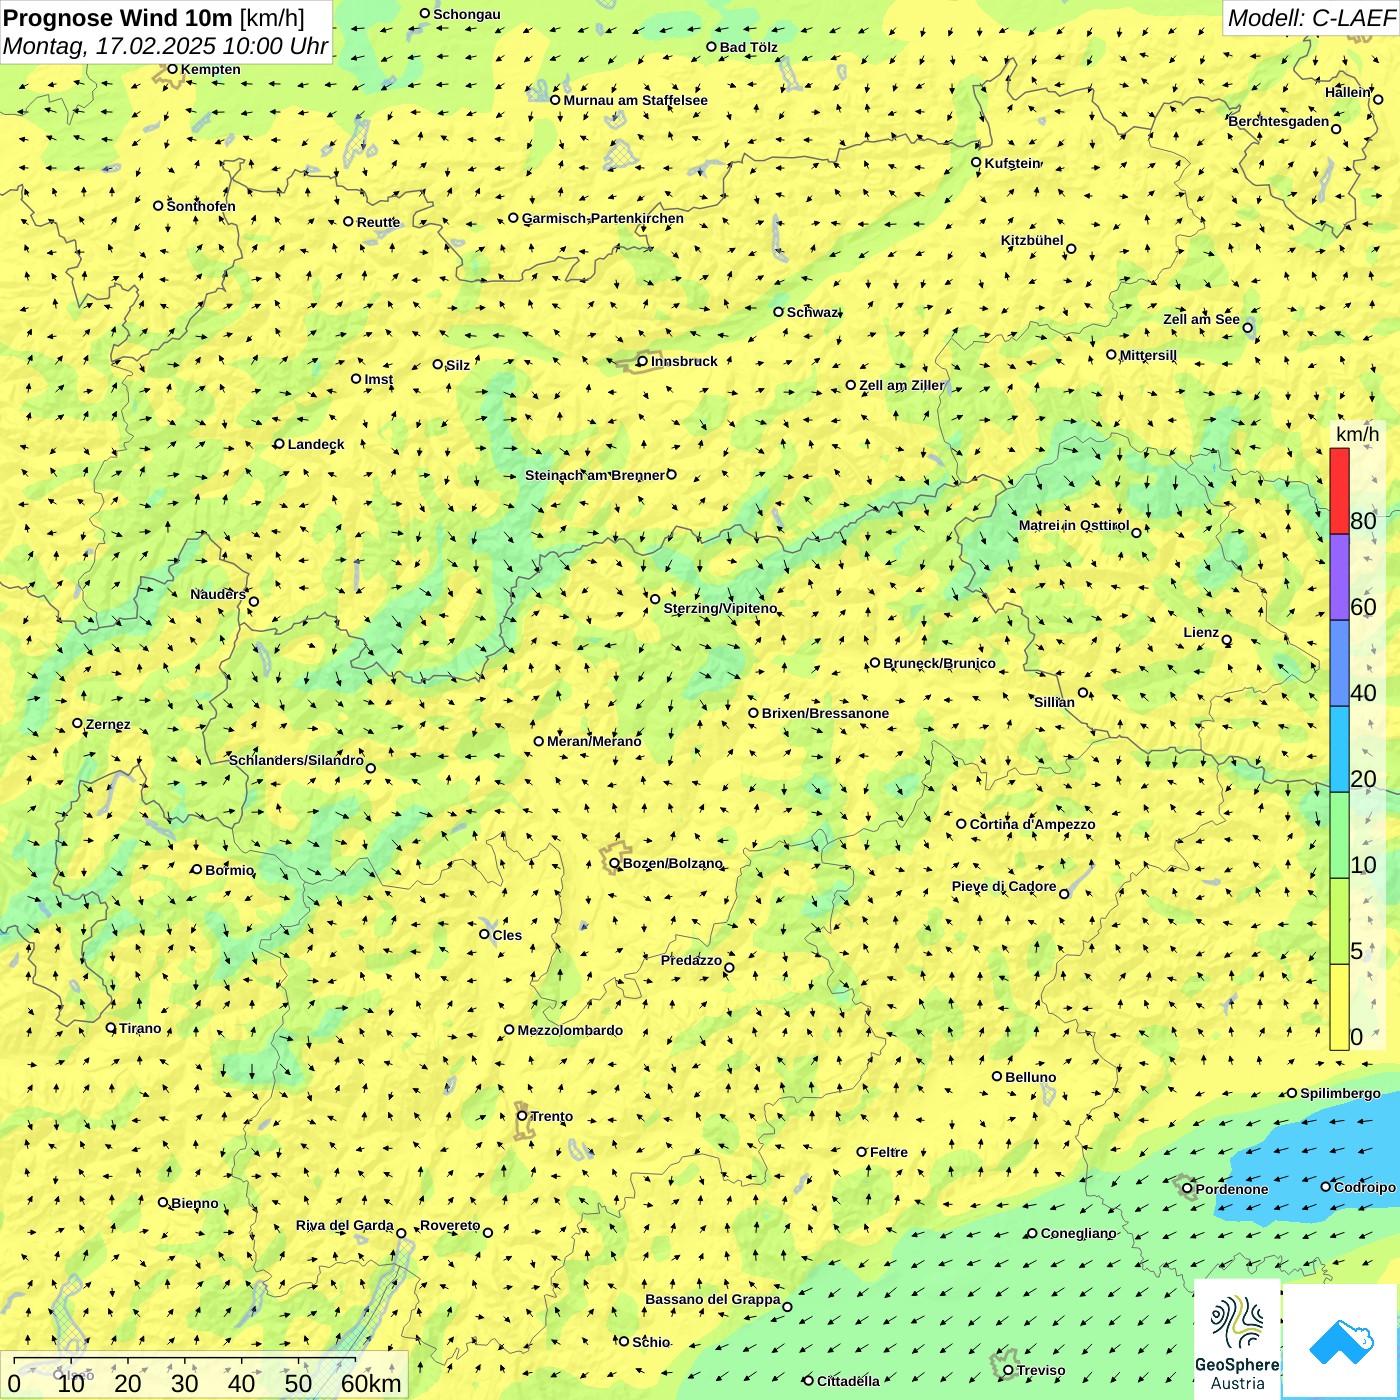Select the red segment of the km/h legend

[x=1339, y=491]
